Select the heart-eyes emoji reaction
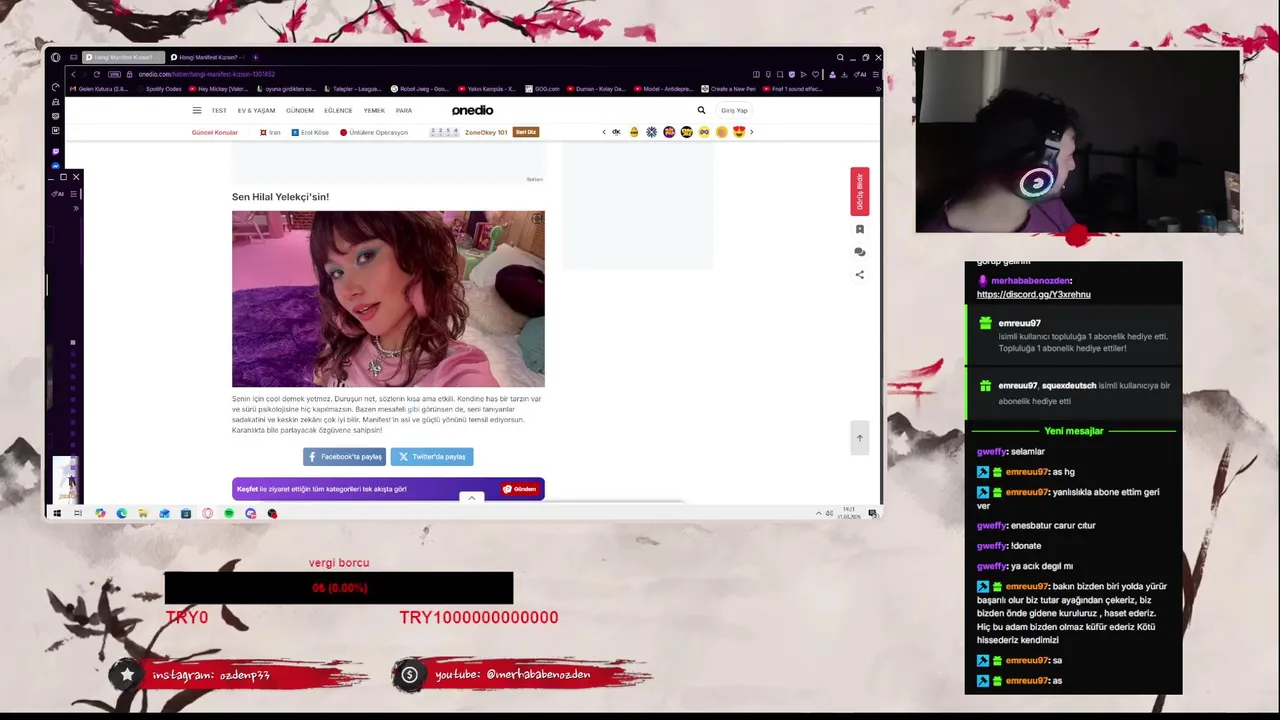Screen dimensions: 1280x720 (739, 132)
